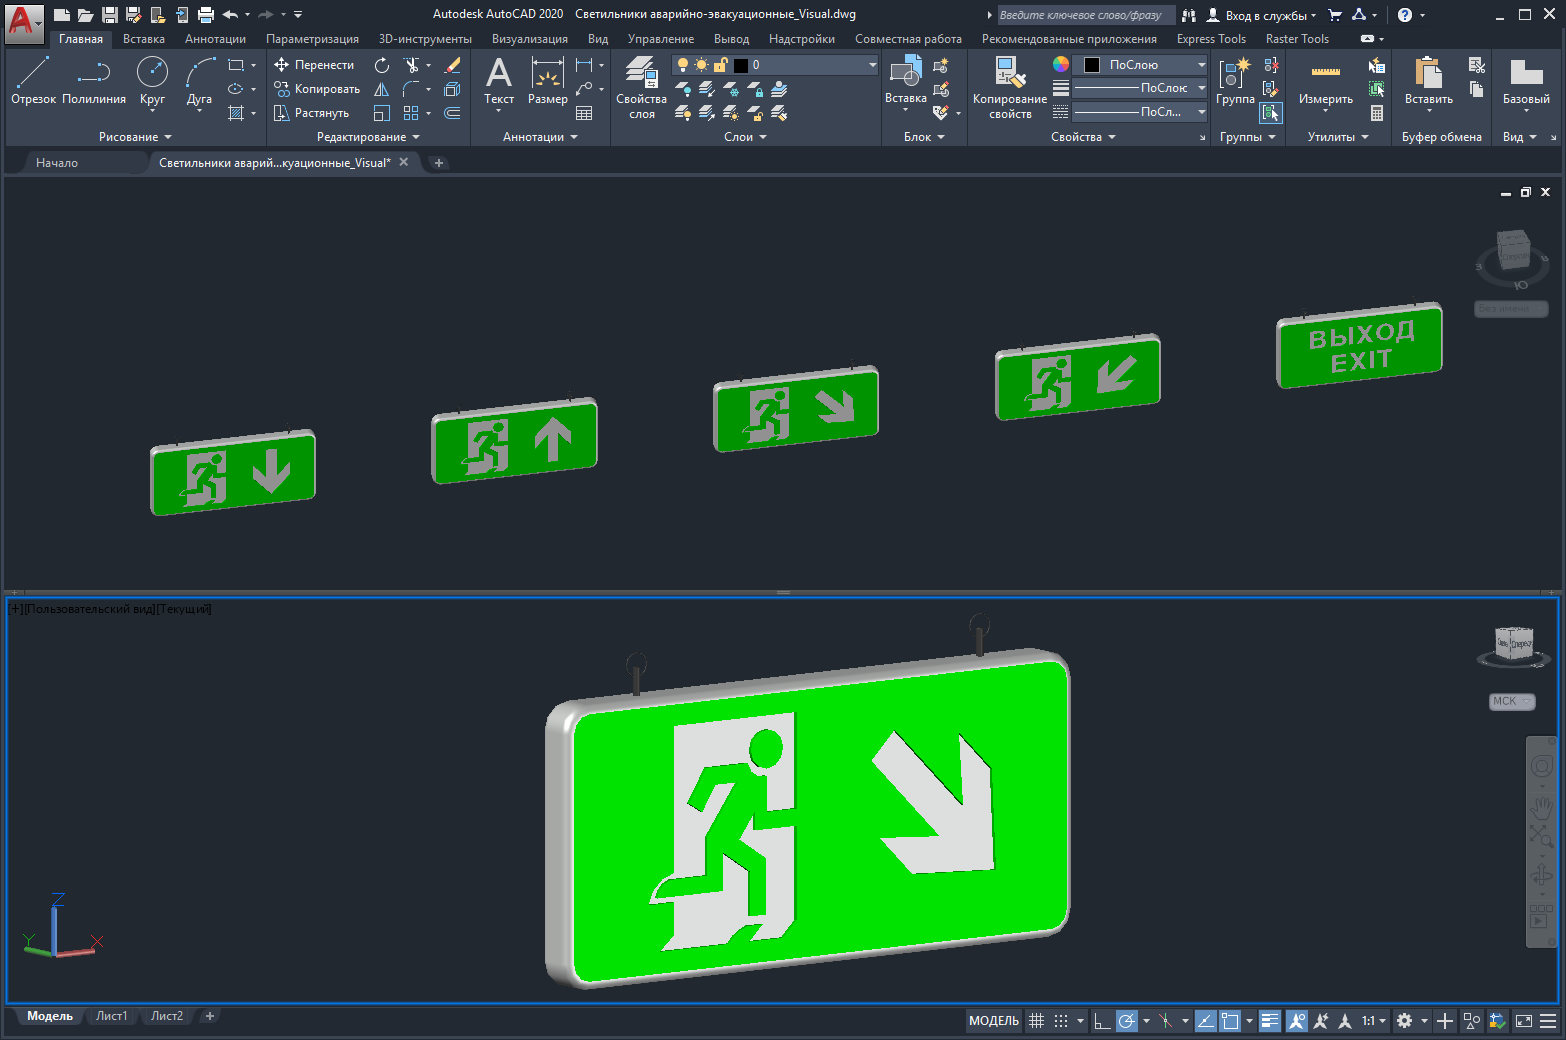Pick the Полилиния drawing tool

pos(94,80)
